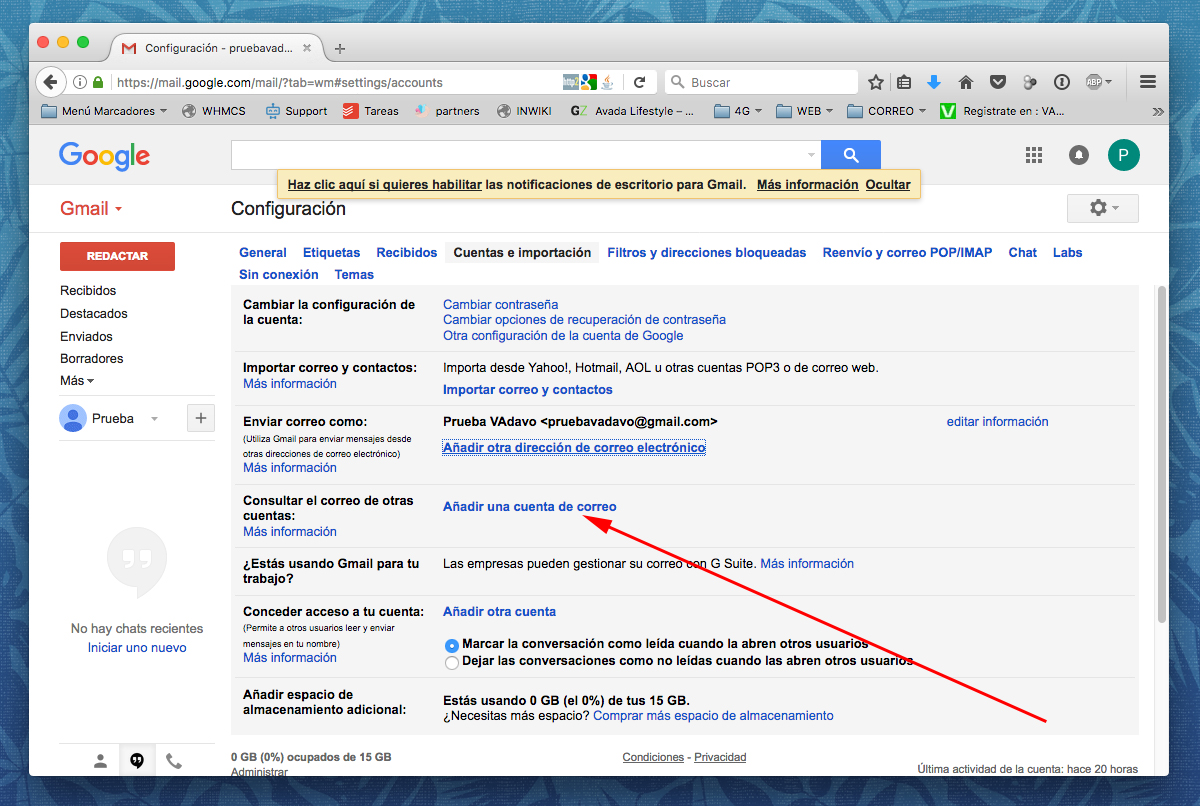Screen dimensions: 1200x806
Task: Click 'Comprar más espacio de almacenamiento' link
Action: [x=713, y=716]
